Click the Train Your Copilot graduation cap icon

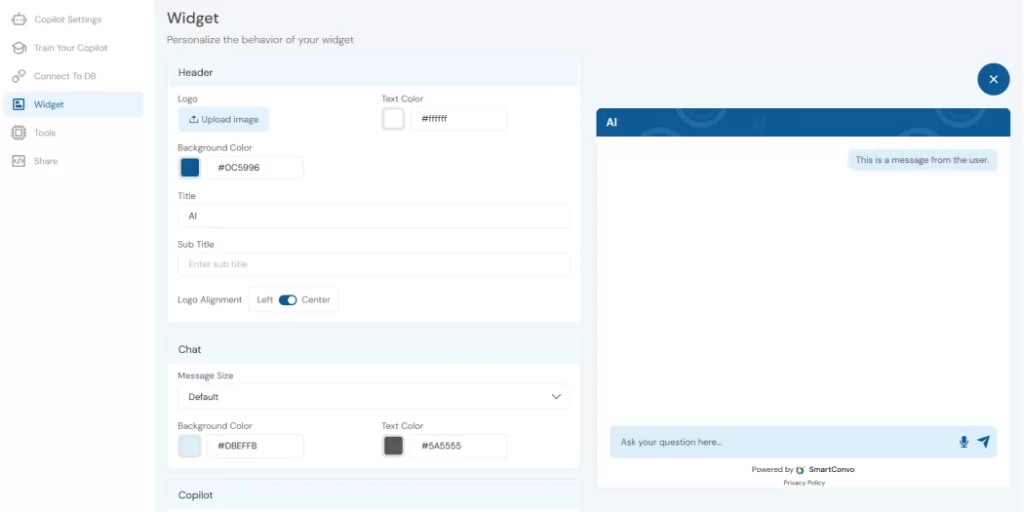(x=19, y=48)
